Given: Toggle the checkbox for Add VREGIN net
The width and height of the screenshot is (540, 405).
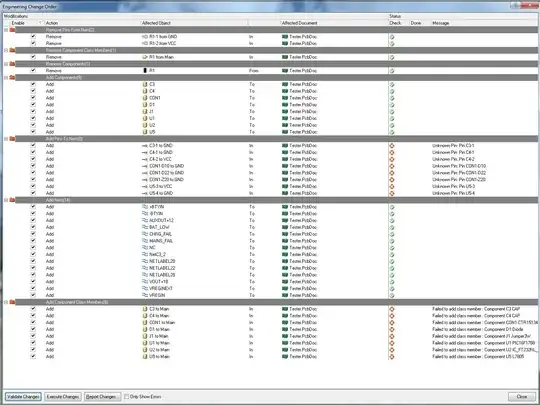Looking at the screenshot, I should [33, 295].
